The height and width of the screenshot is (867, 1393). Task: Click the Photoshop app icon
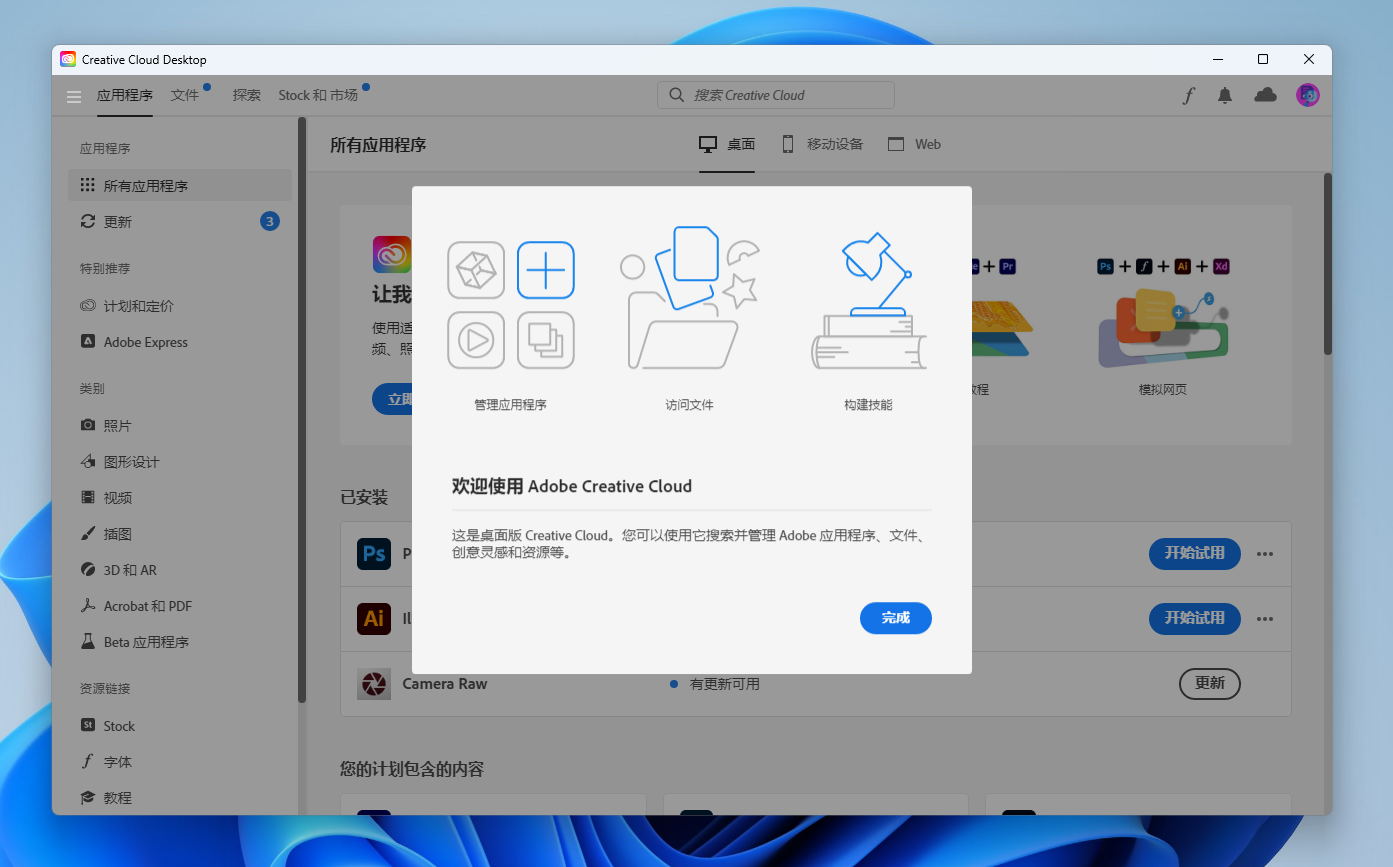(x=374, y=554)
